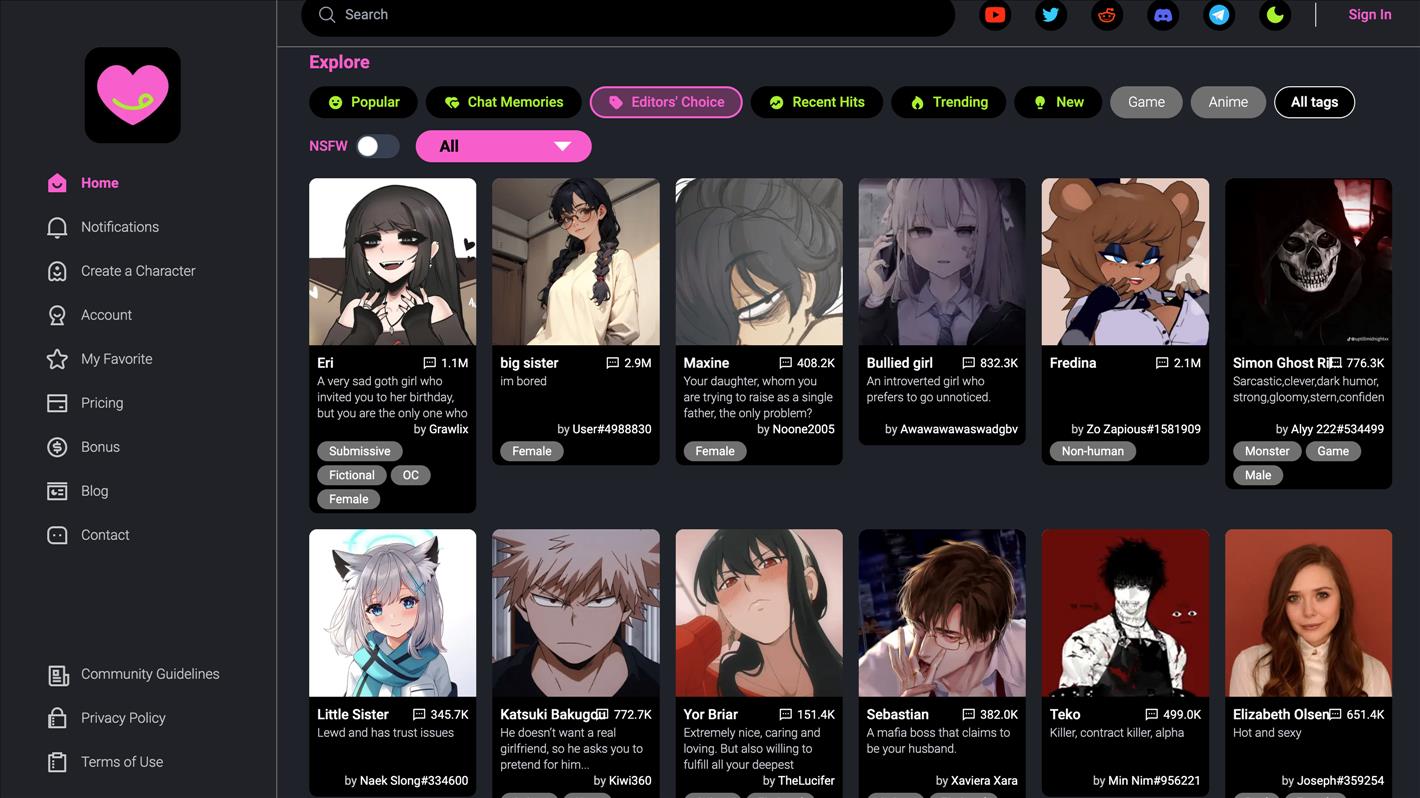This screenshot has width=1420, height=798.
Task: Open the YouTube social icon
Action: tap(994, 15)
